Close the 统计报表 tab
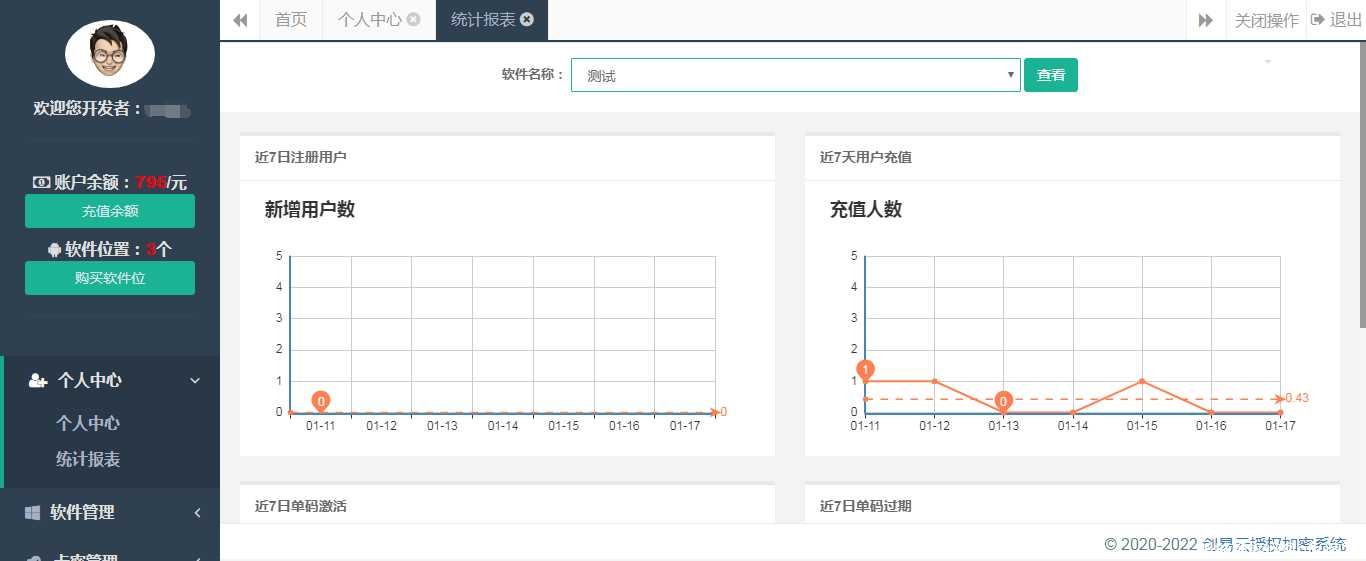 (x=527, y=19)
